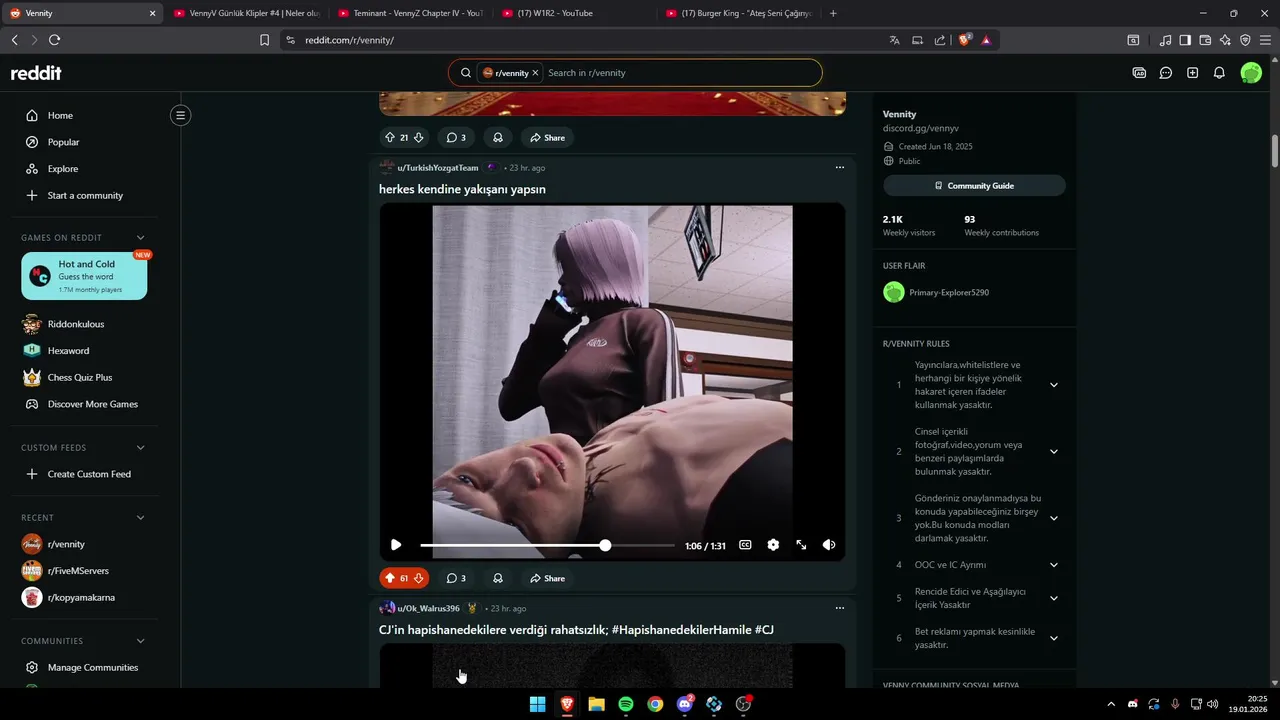
Task: Open Reddit chat icon in header
Action: click(1166, 73)
